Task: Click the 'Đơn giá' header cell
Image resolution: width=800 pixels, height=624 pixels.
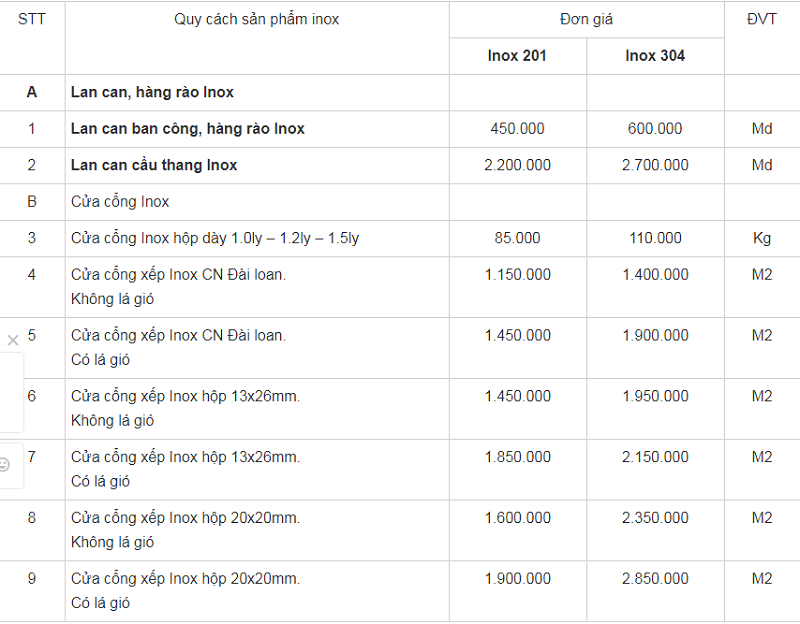Action: (587, 19)
